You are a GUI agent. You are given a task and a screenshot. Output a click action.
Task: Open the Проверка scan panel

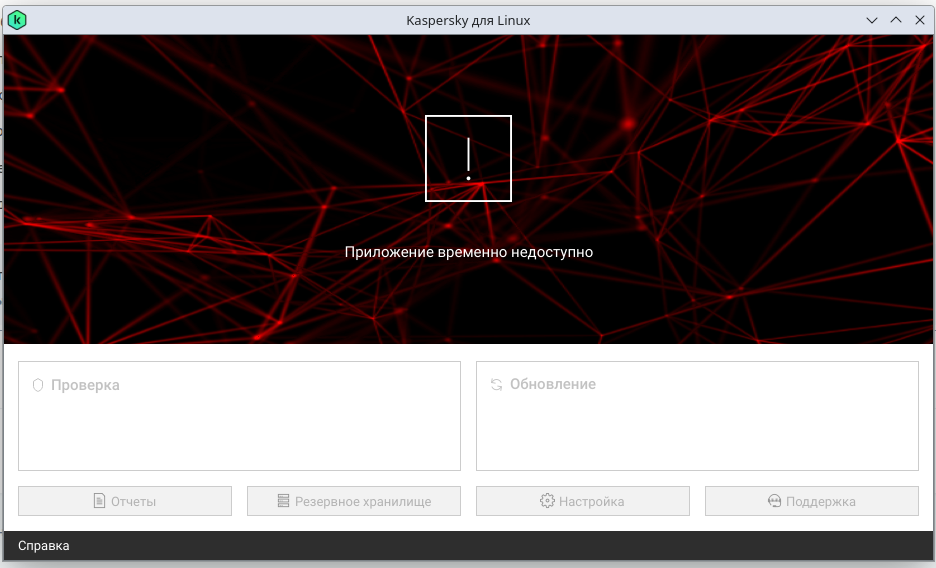[x=239, y=416]
